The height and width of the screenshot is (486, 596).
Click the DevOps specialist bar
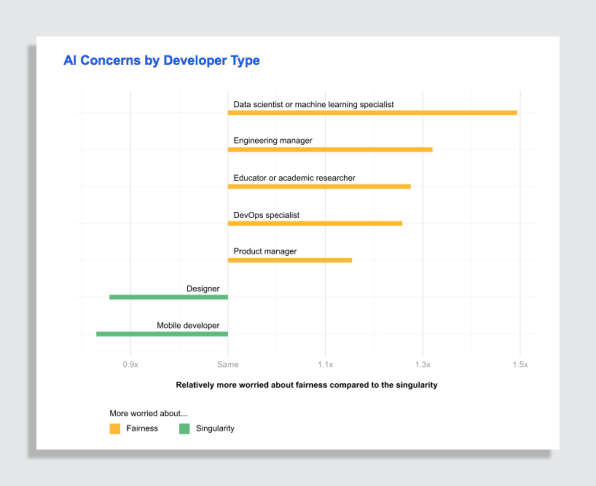tap(315, 223)
